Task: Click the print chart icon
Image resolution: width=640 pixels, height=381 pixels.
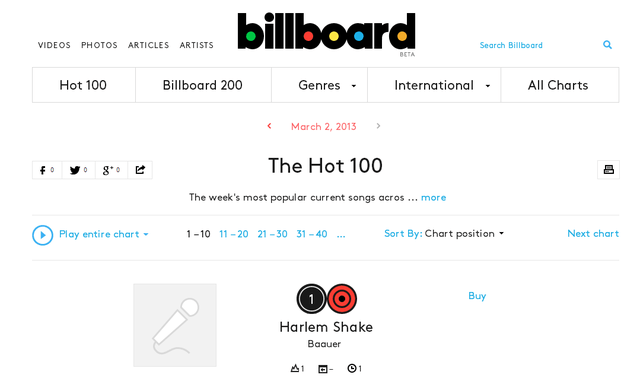Action: pyautogui.click(x=609, y=169)
